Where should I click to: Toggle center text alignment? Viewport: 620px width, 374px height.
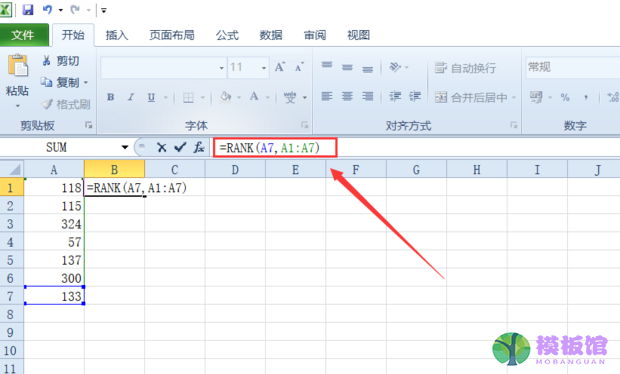(347, 96)
